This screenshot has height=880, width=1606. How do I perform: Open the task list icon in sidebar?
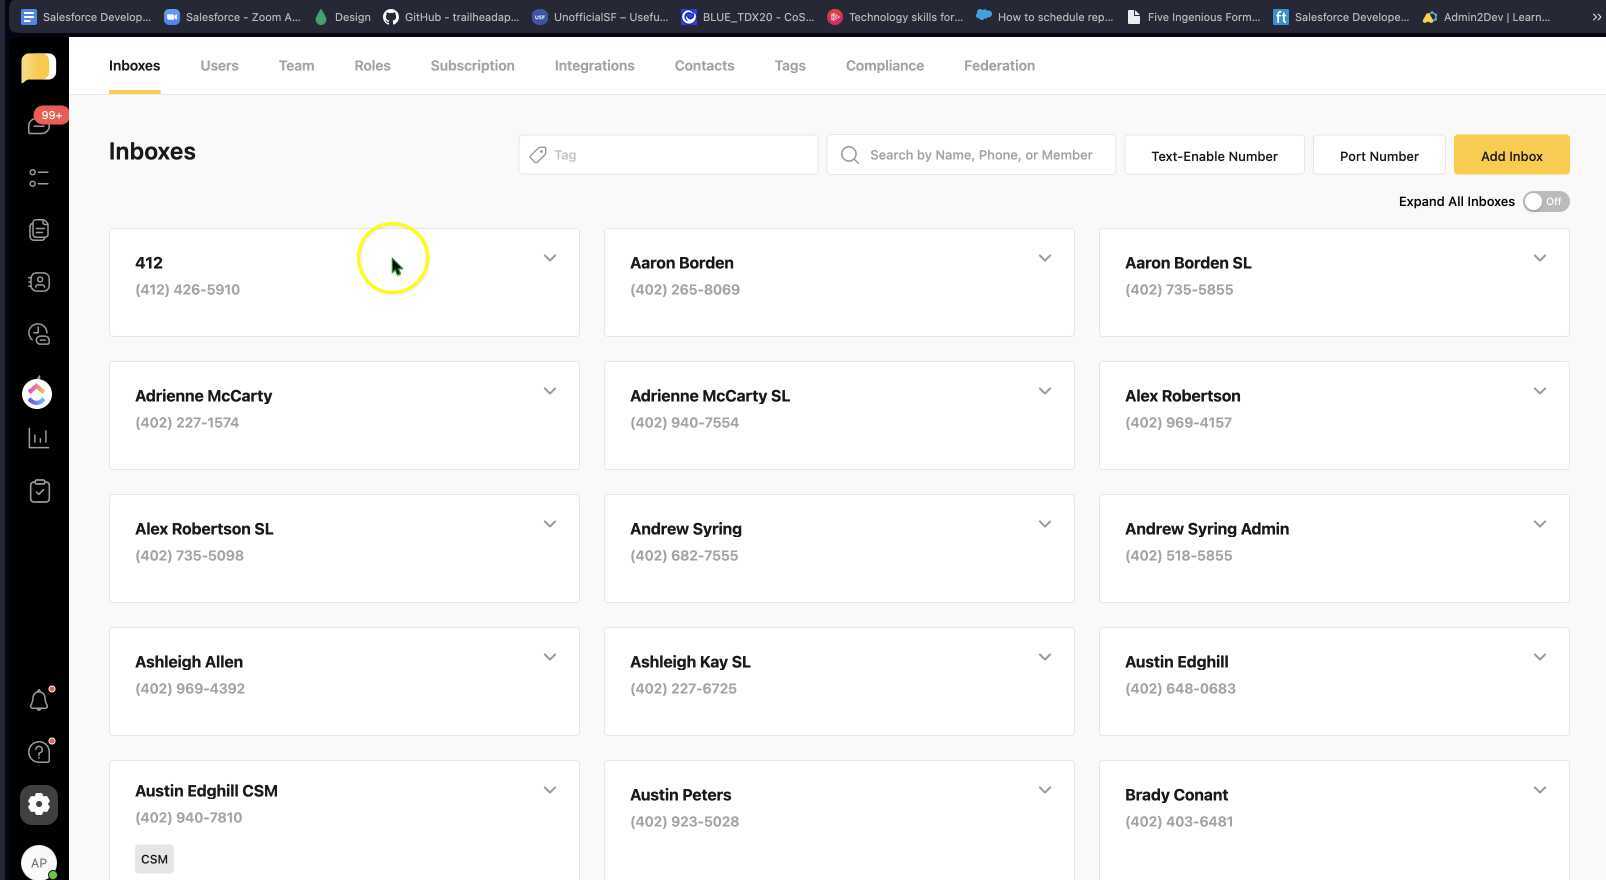(39, 178)
